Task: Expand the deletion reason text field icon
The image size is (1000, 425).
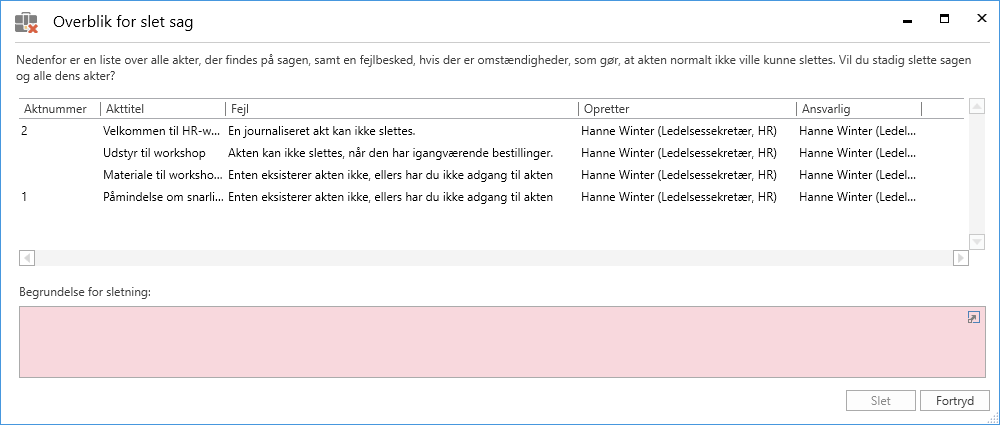Action: click(973, 318)
